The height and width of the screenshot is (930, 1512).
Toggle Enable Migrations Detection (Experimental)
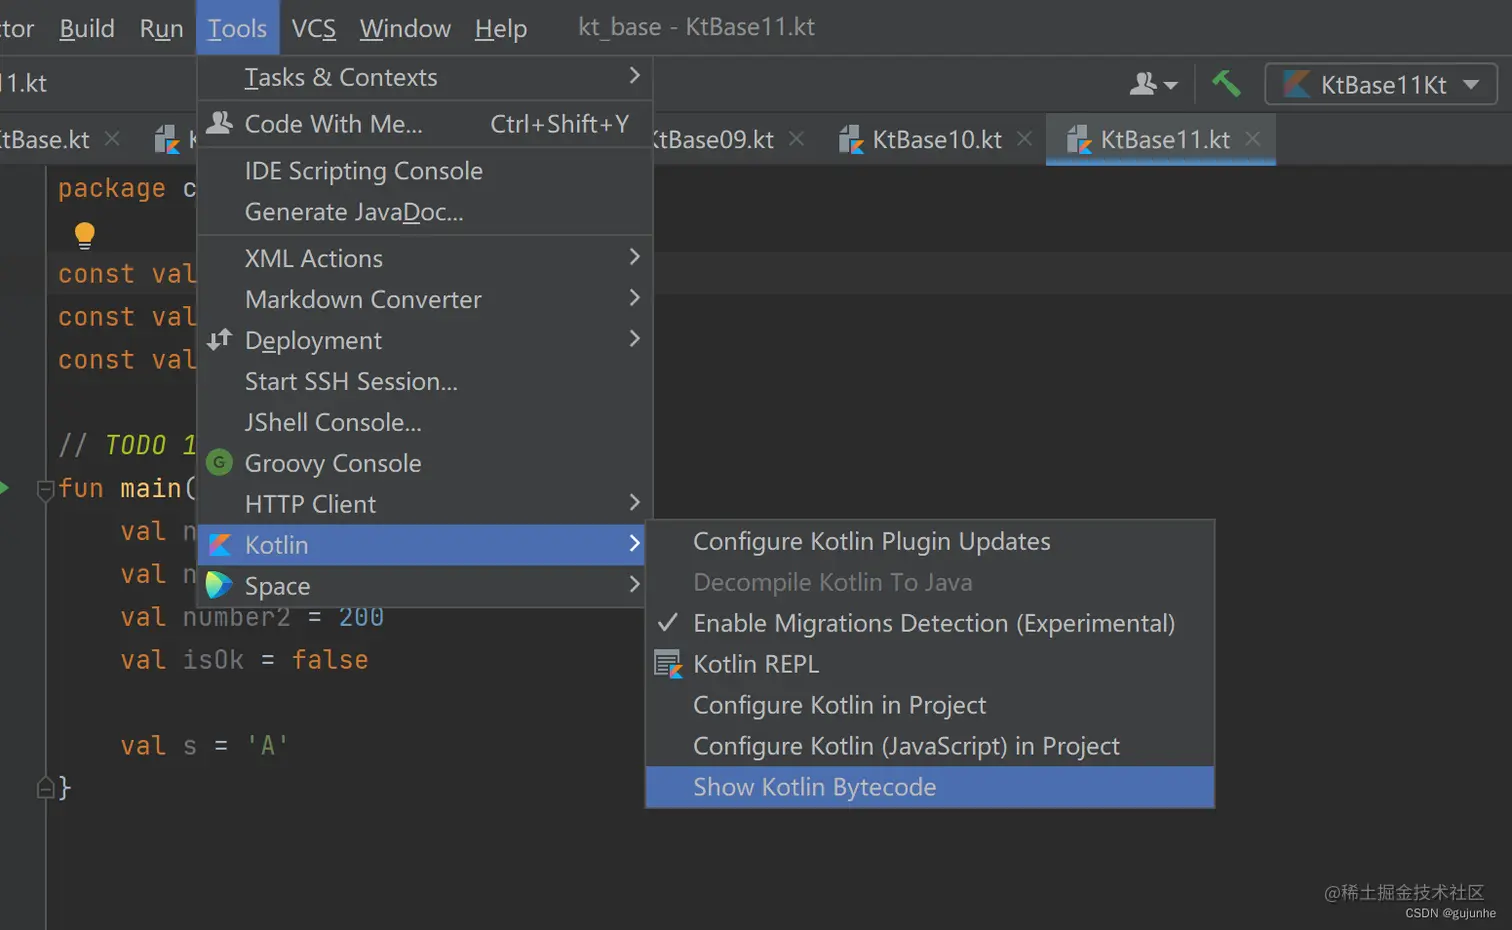[x=930, y=623]
